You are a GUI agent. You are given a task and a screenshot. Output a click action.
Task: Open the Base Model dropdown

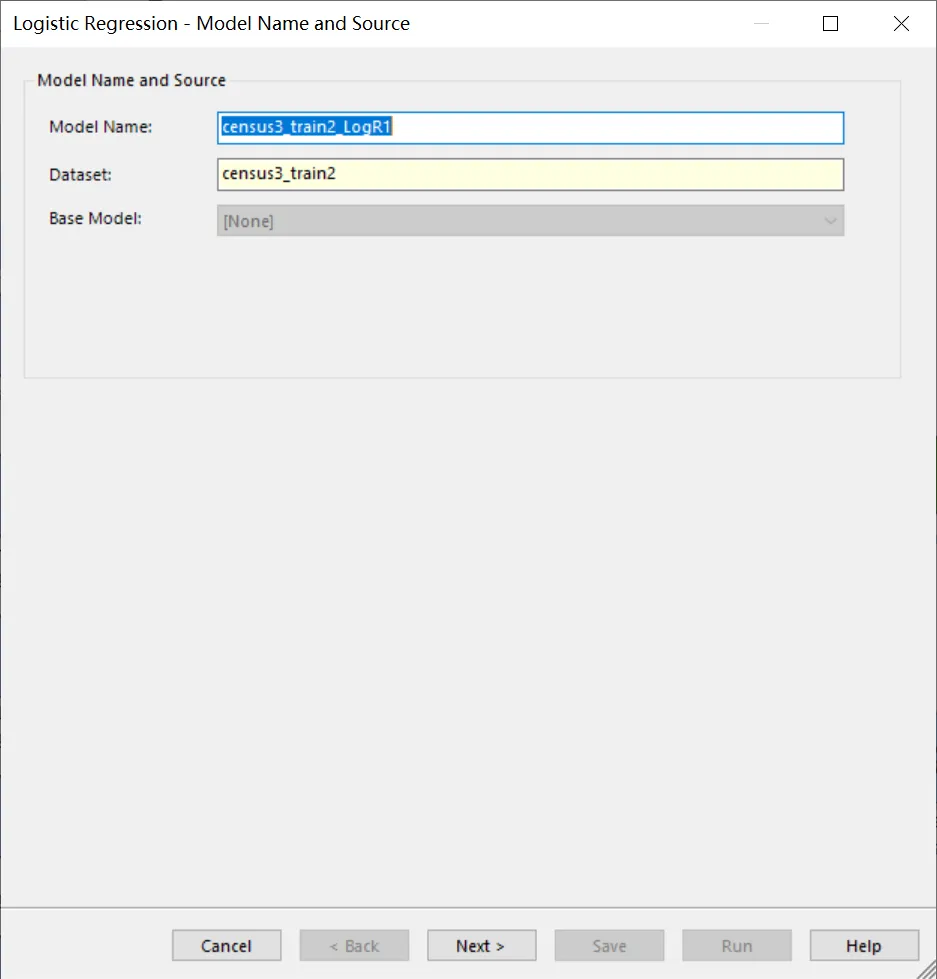[x=531, y=221]
